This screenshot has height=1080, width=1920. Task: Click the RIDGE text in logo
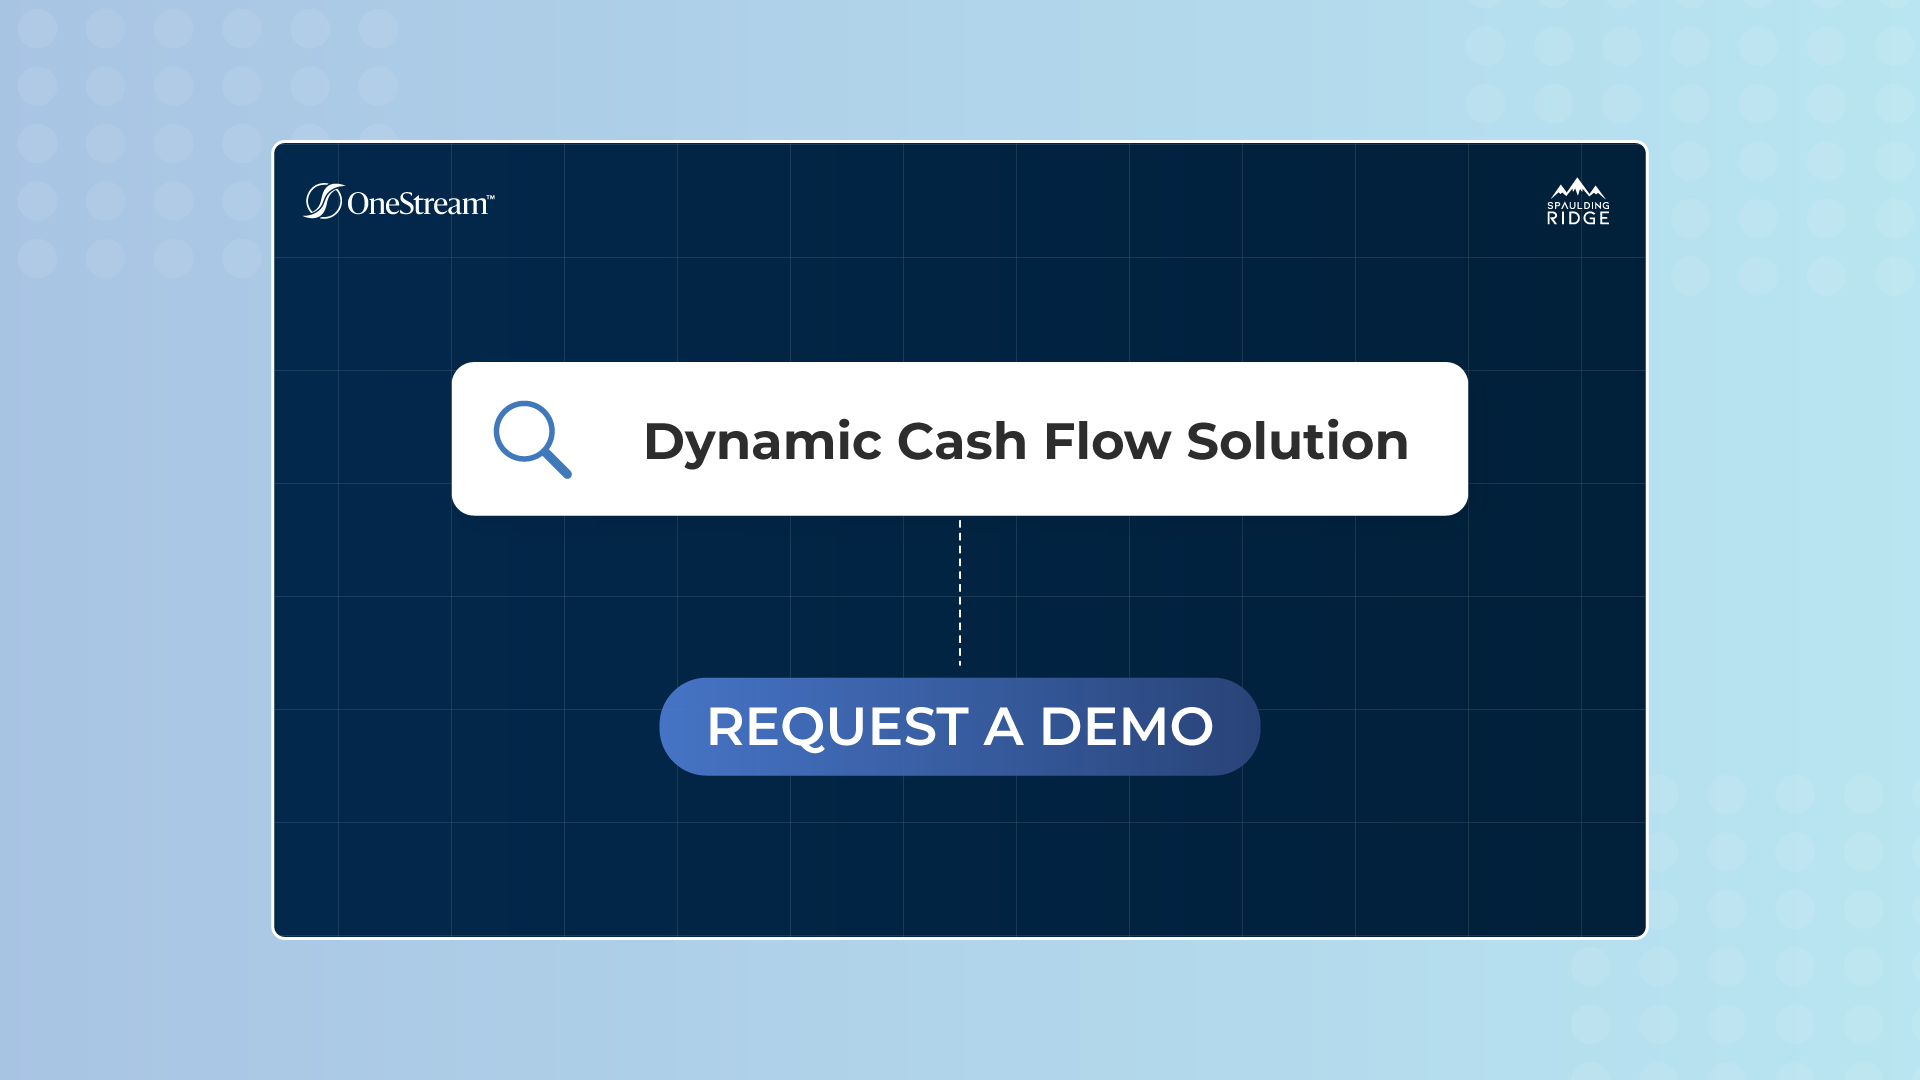point(1578,219)
